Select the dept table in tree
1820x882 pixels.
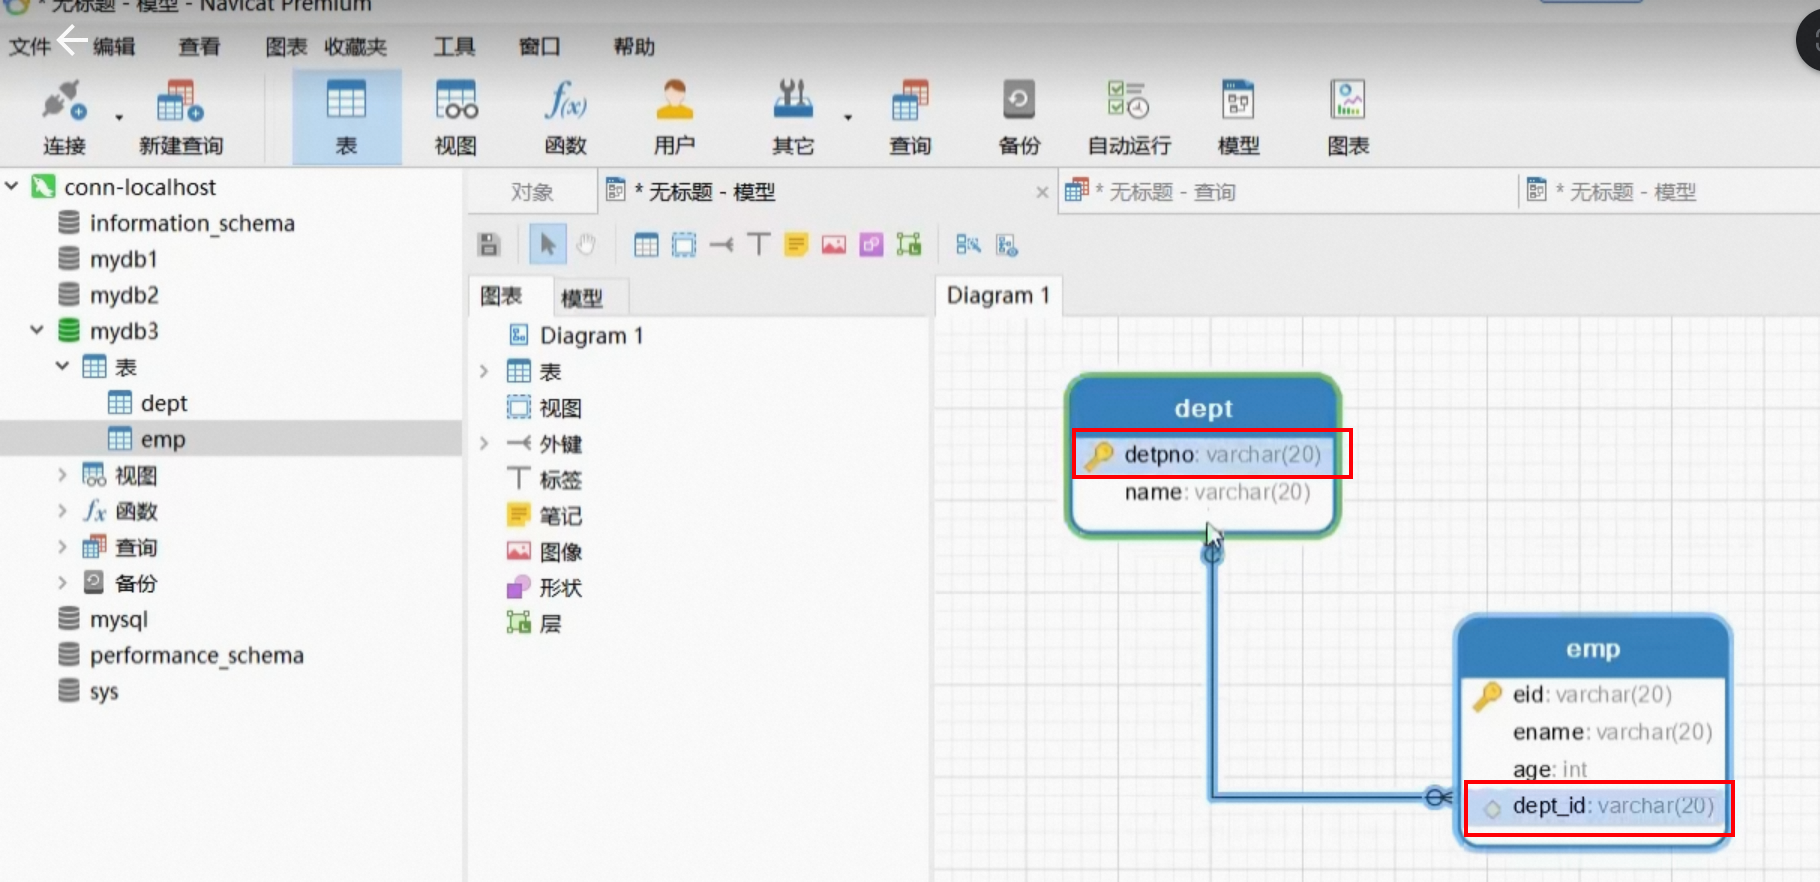[x=164, y=403]
